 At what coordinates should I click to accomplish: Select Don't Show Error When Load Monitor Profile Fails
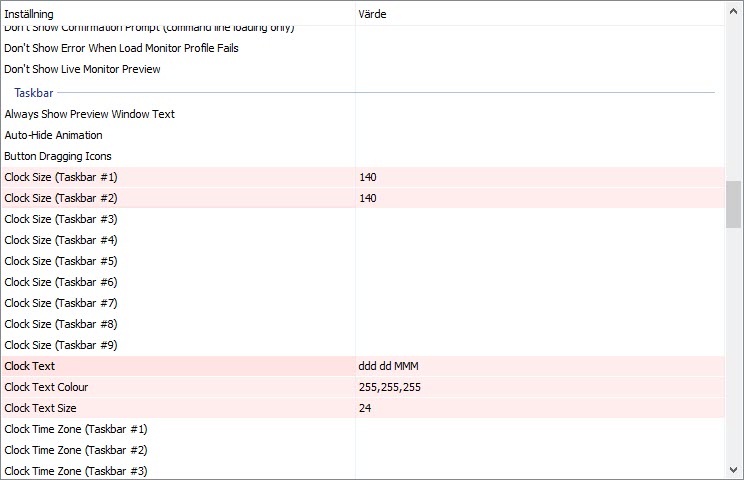pos(121,48)
